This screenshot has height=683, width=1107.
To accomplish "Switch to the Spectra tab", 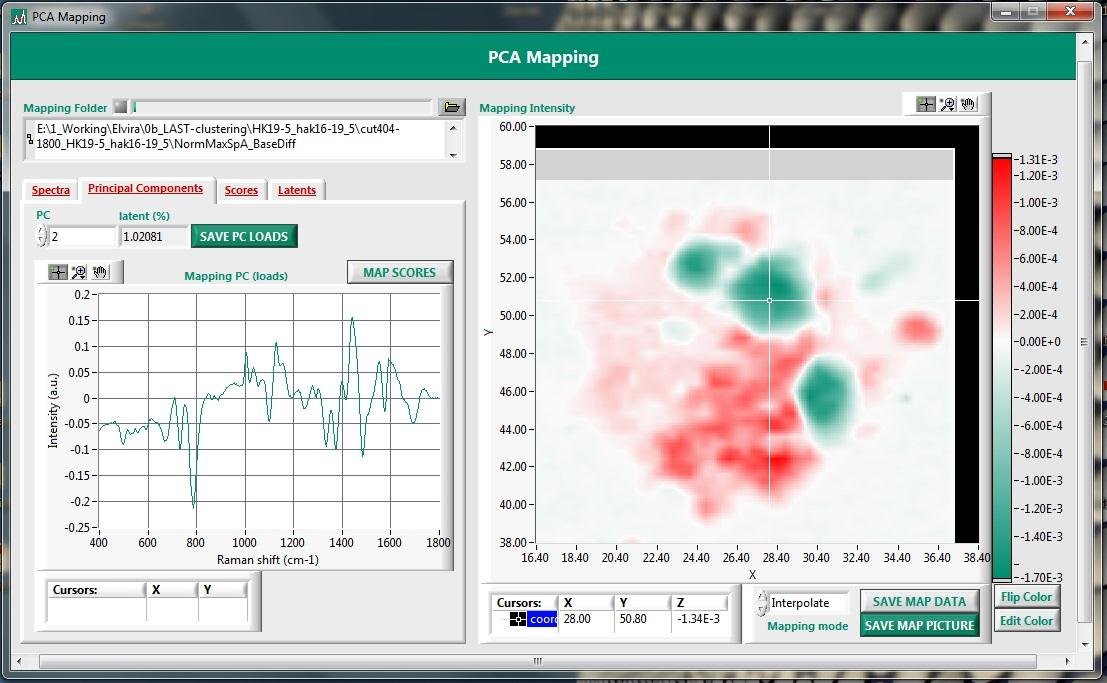I will [x=50, y=190].
